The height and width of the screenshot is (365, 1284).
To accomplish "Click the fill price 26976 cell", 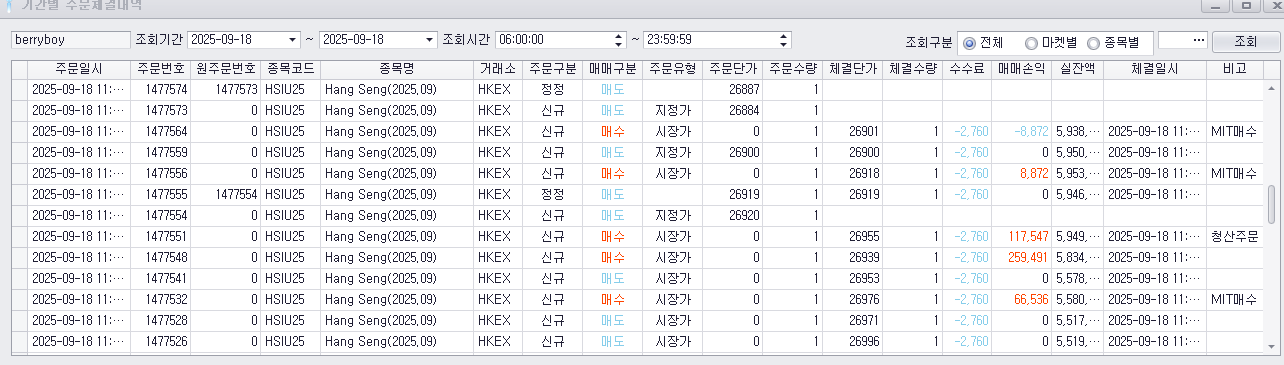I will [853, 299].
